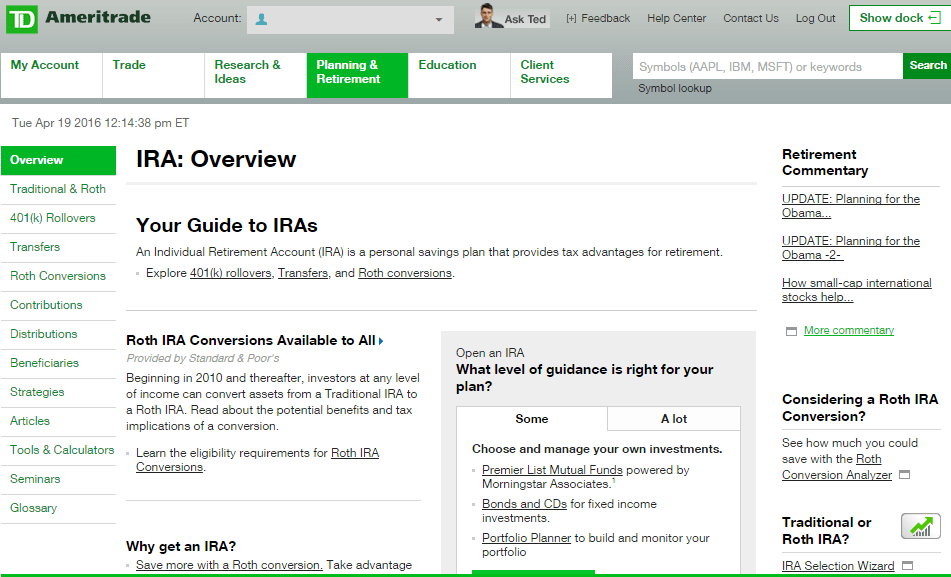
Task: Click the green Search button
Action: point(927,66)
